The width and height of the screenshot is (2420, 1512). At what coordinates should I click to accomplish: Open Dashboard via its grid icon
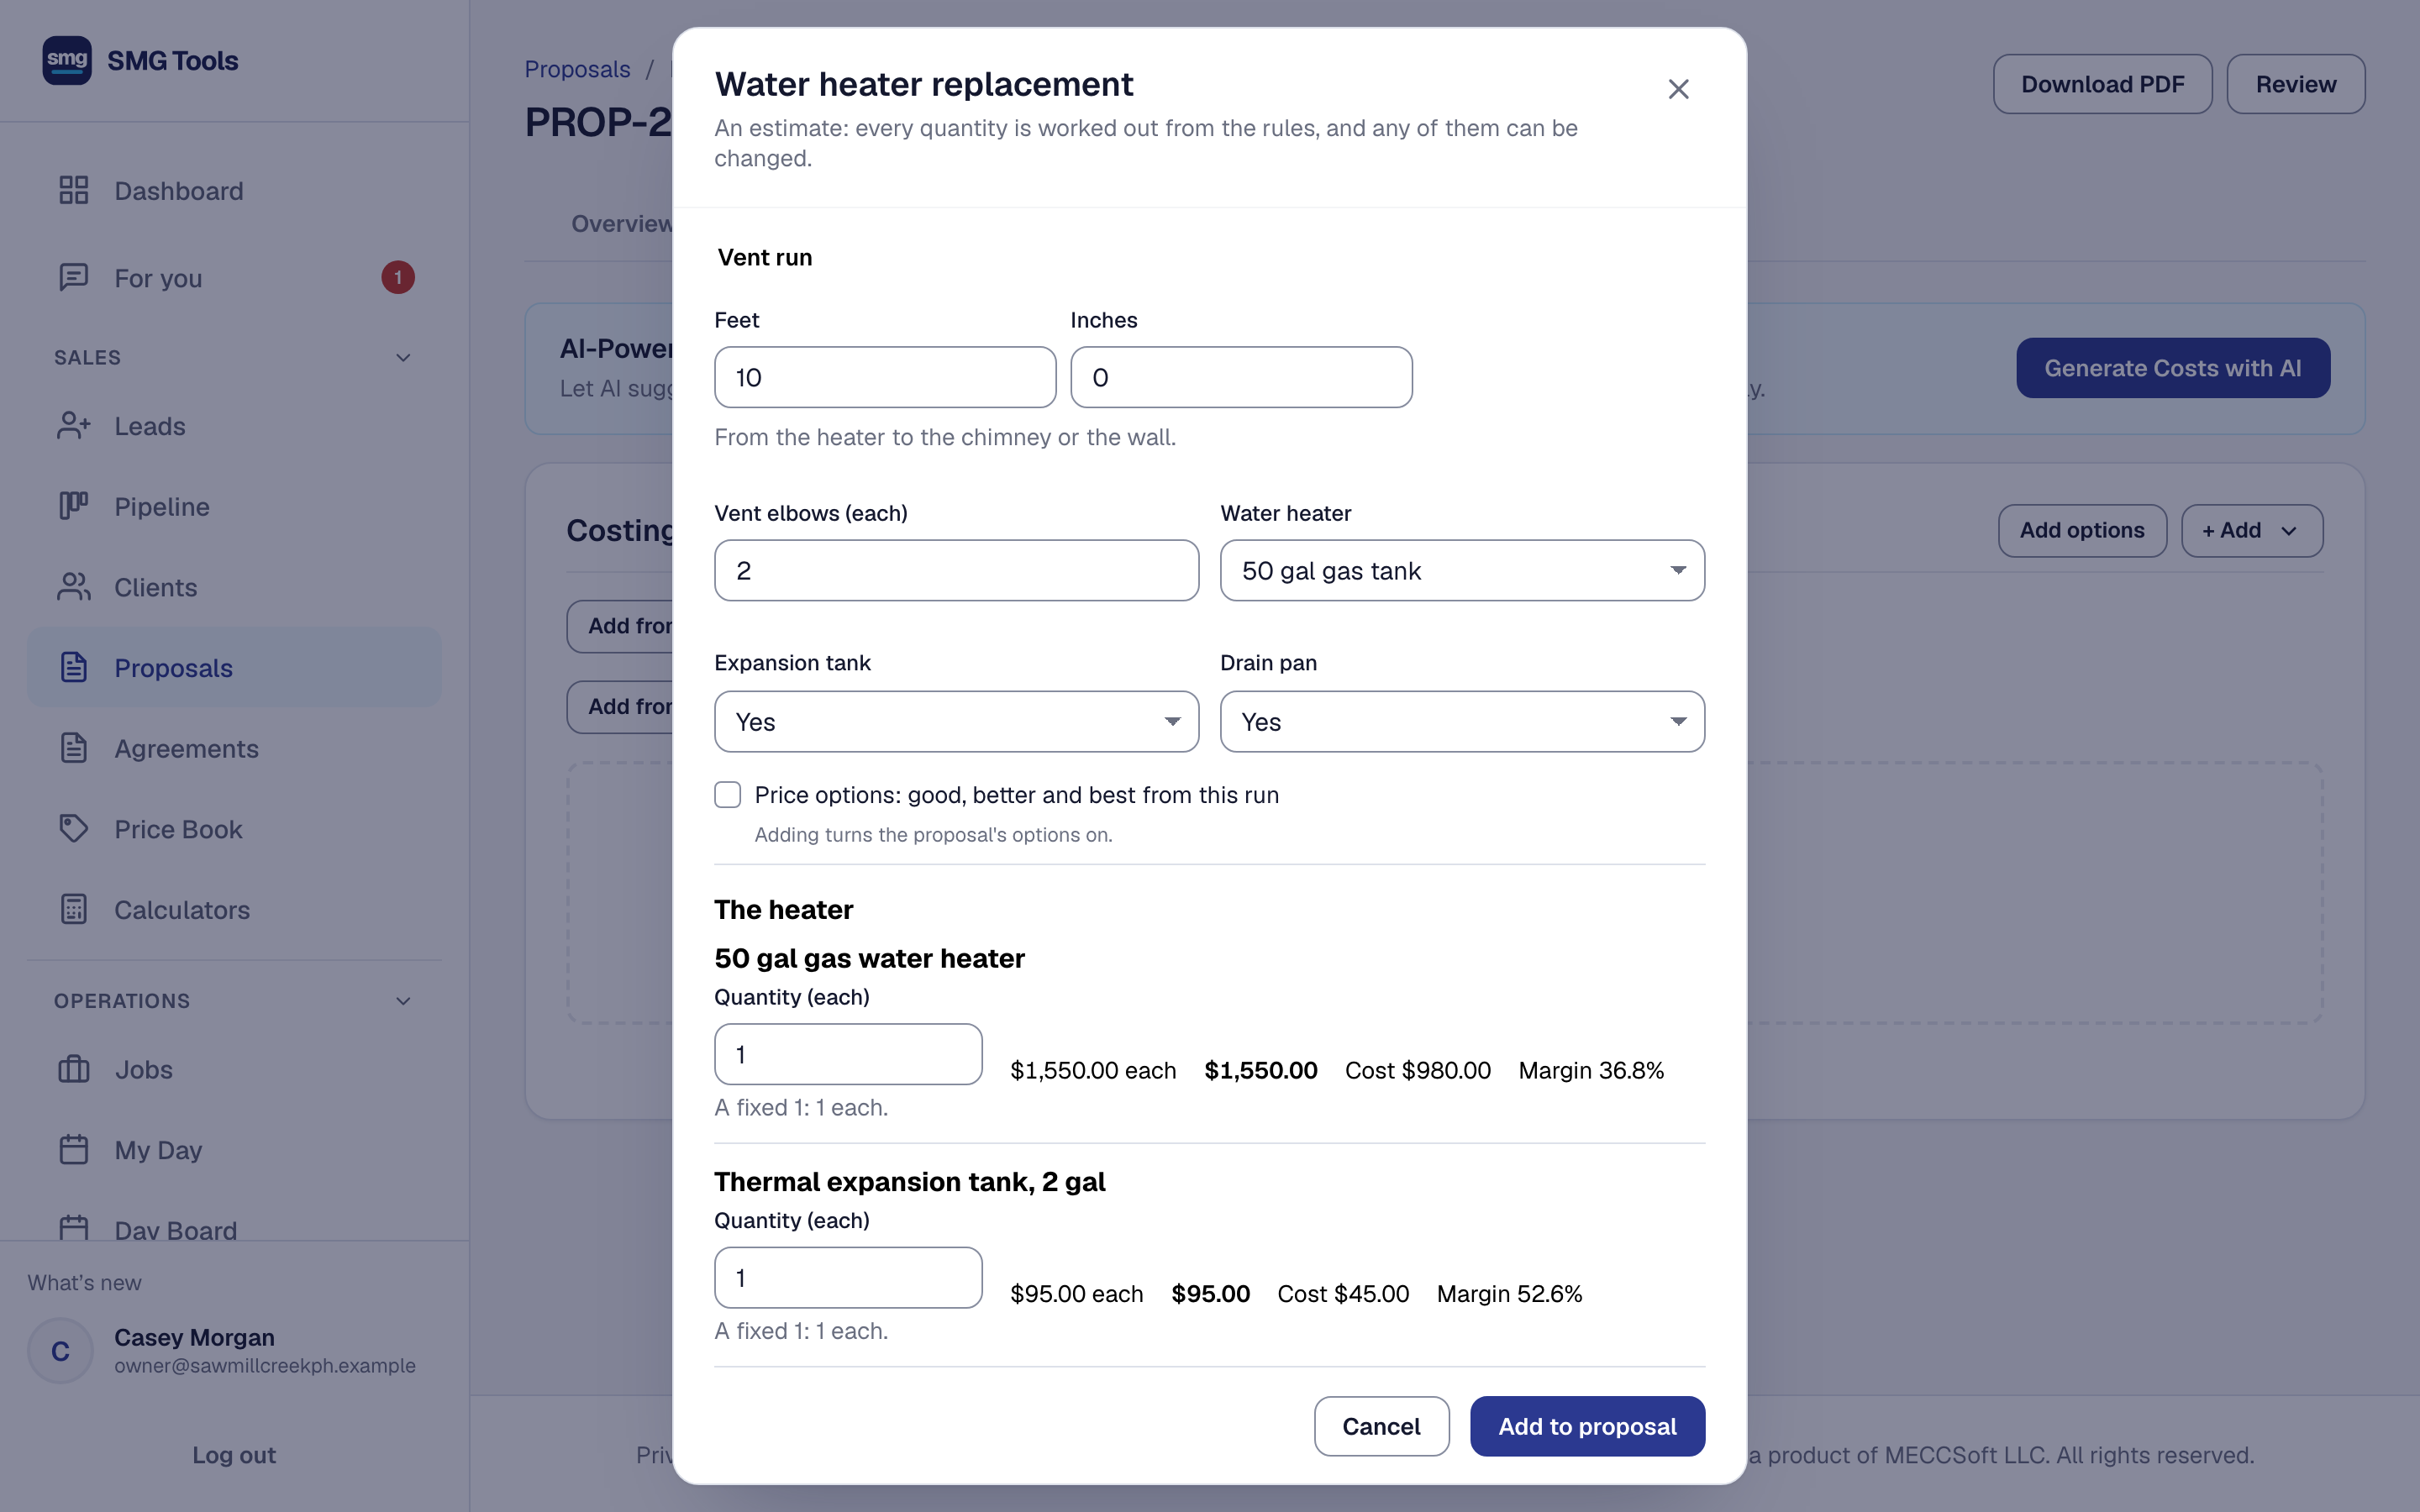[74, 190]
